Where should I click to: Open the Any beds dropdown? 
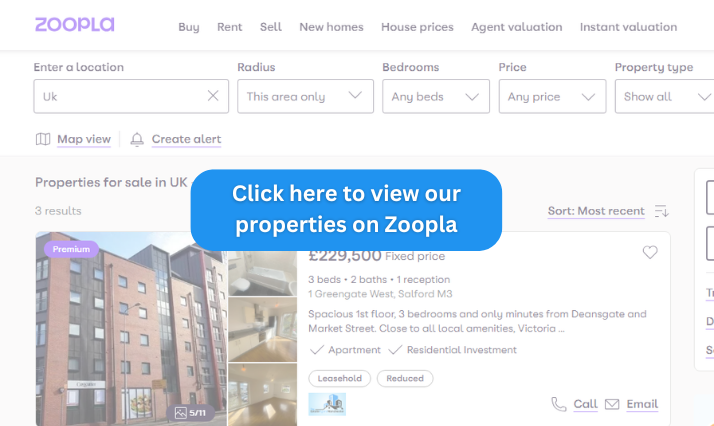[436, 96]
